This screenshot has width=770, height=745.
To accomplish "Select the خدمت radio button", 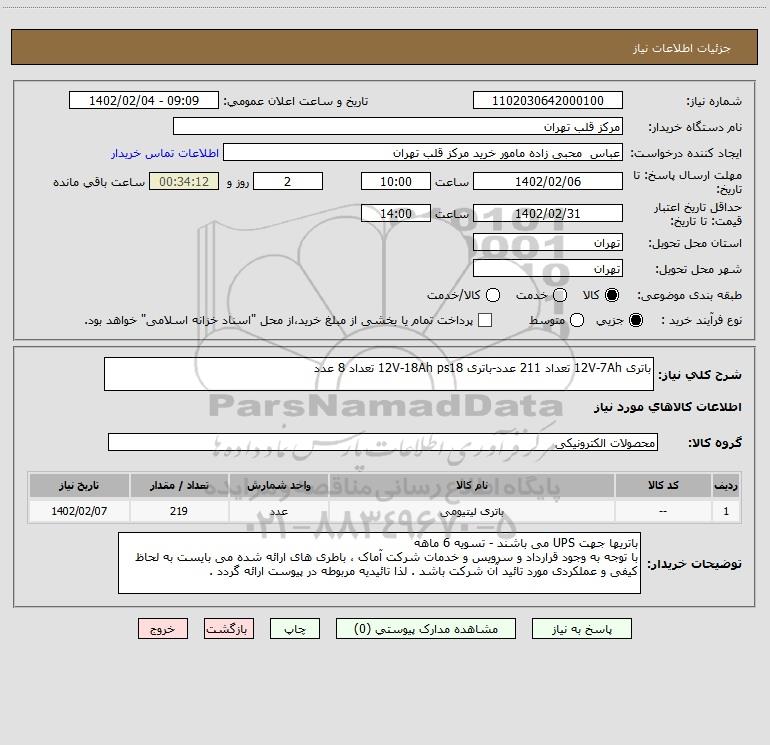I will pos(560,295).
